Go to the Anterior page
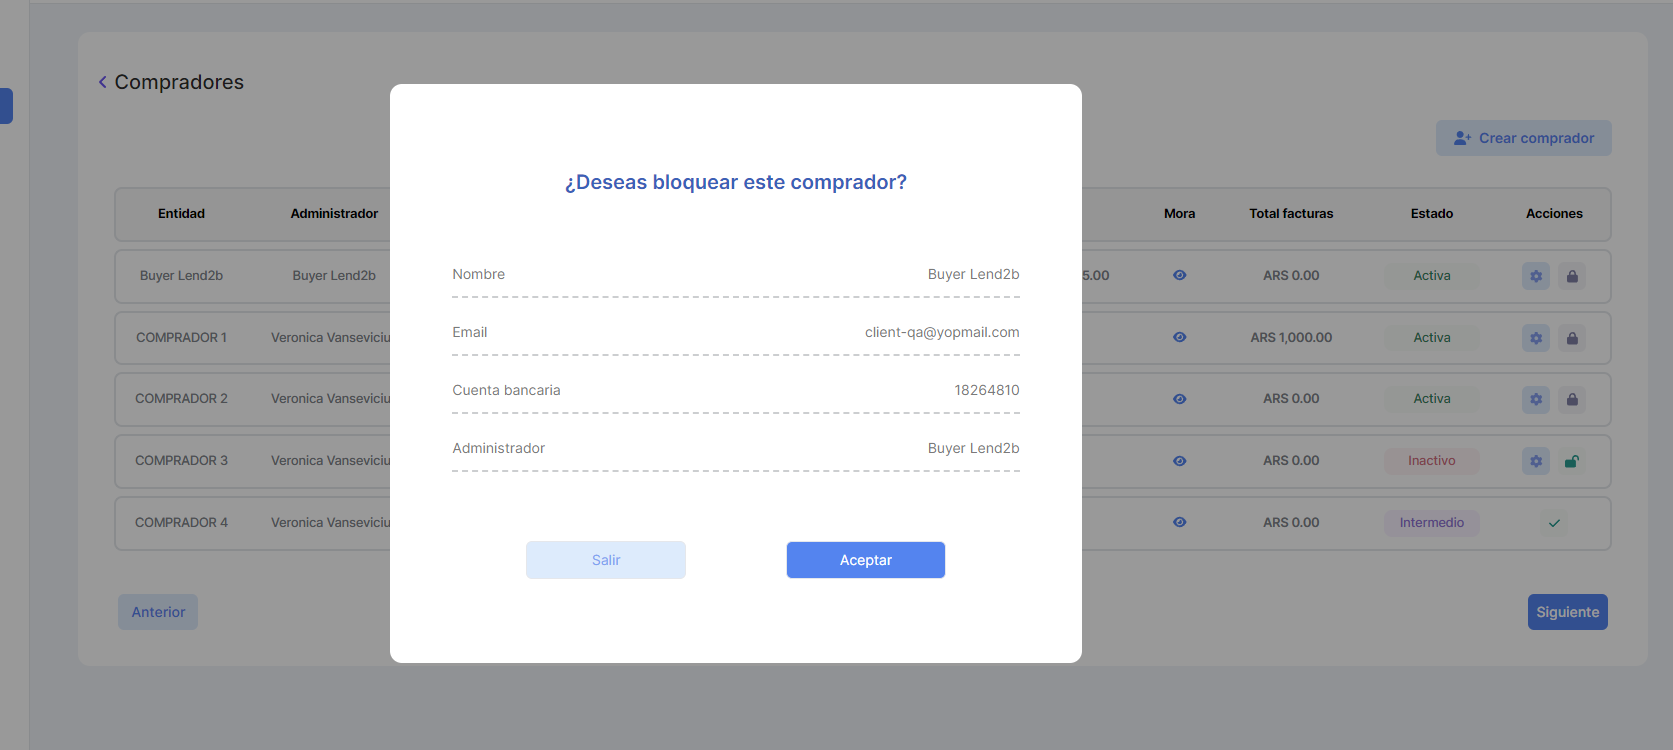 click(158, 612)
